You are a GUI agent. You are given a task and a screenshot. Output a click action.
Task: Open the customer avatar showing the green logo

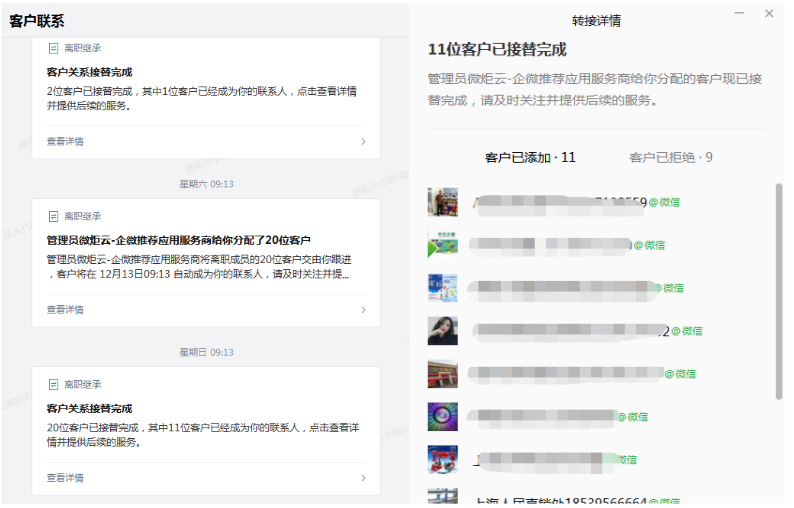pyautogui.click(x=442, y=245)
